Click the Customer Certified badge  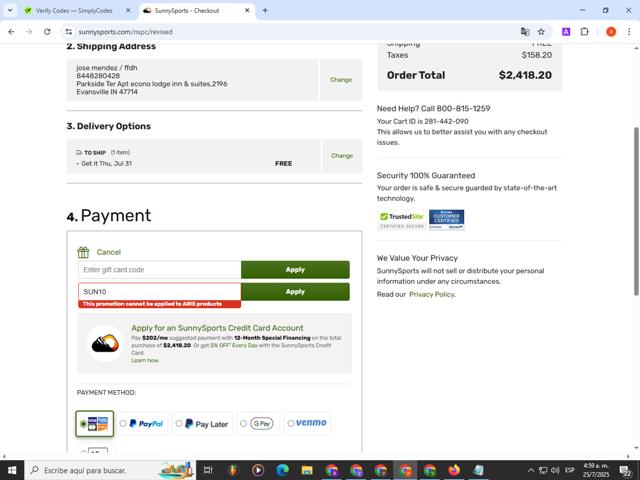click(446, 220)
